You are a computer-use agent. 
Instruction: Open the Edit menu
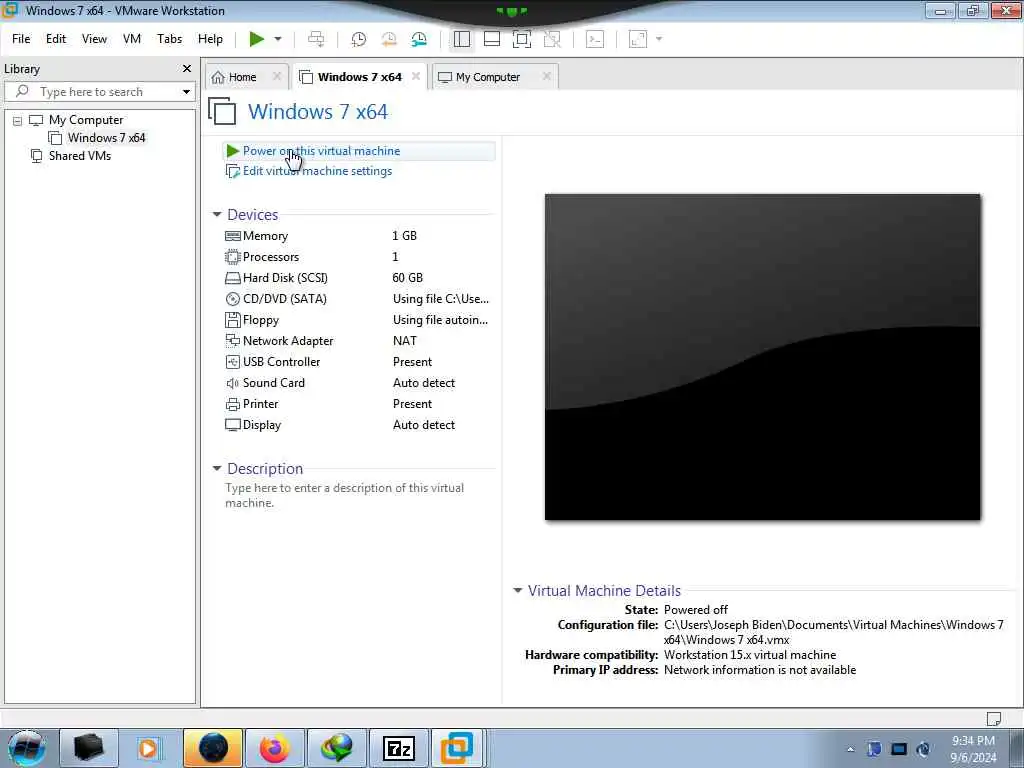point(56,39)
